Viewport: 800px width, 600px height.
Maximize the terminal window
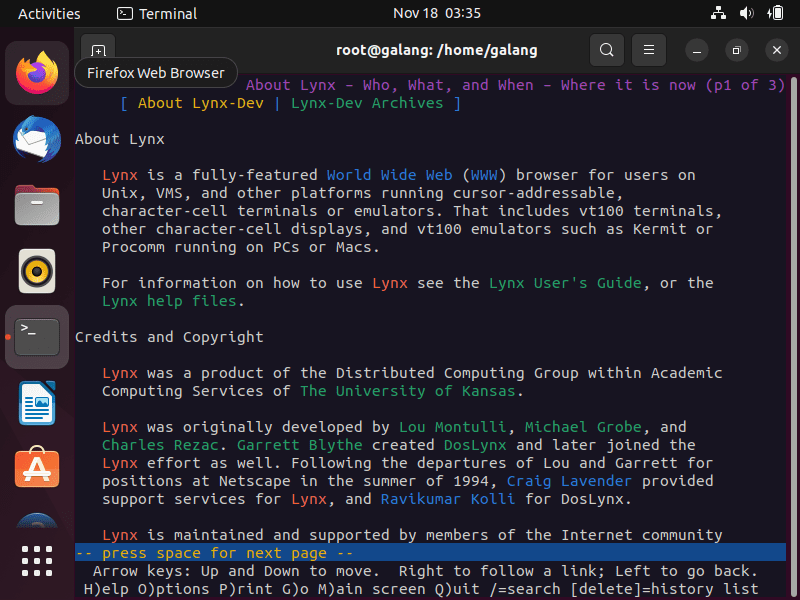pyautogui.click(x=736, y=50)
